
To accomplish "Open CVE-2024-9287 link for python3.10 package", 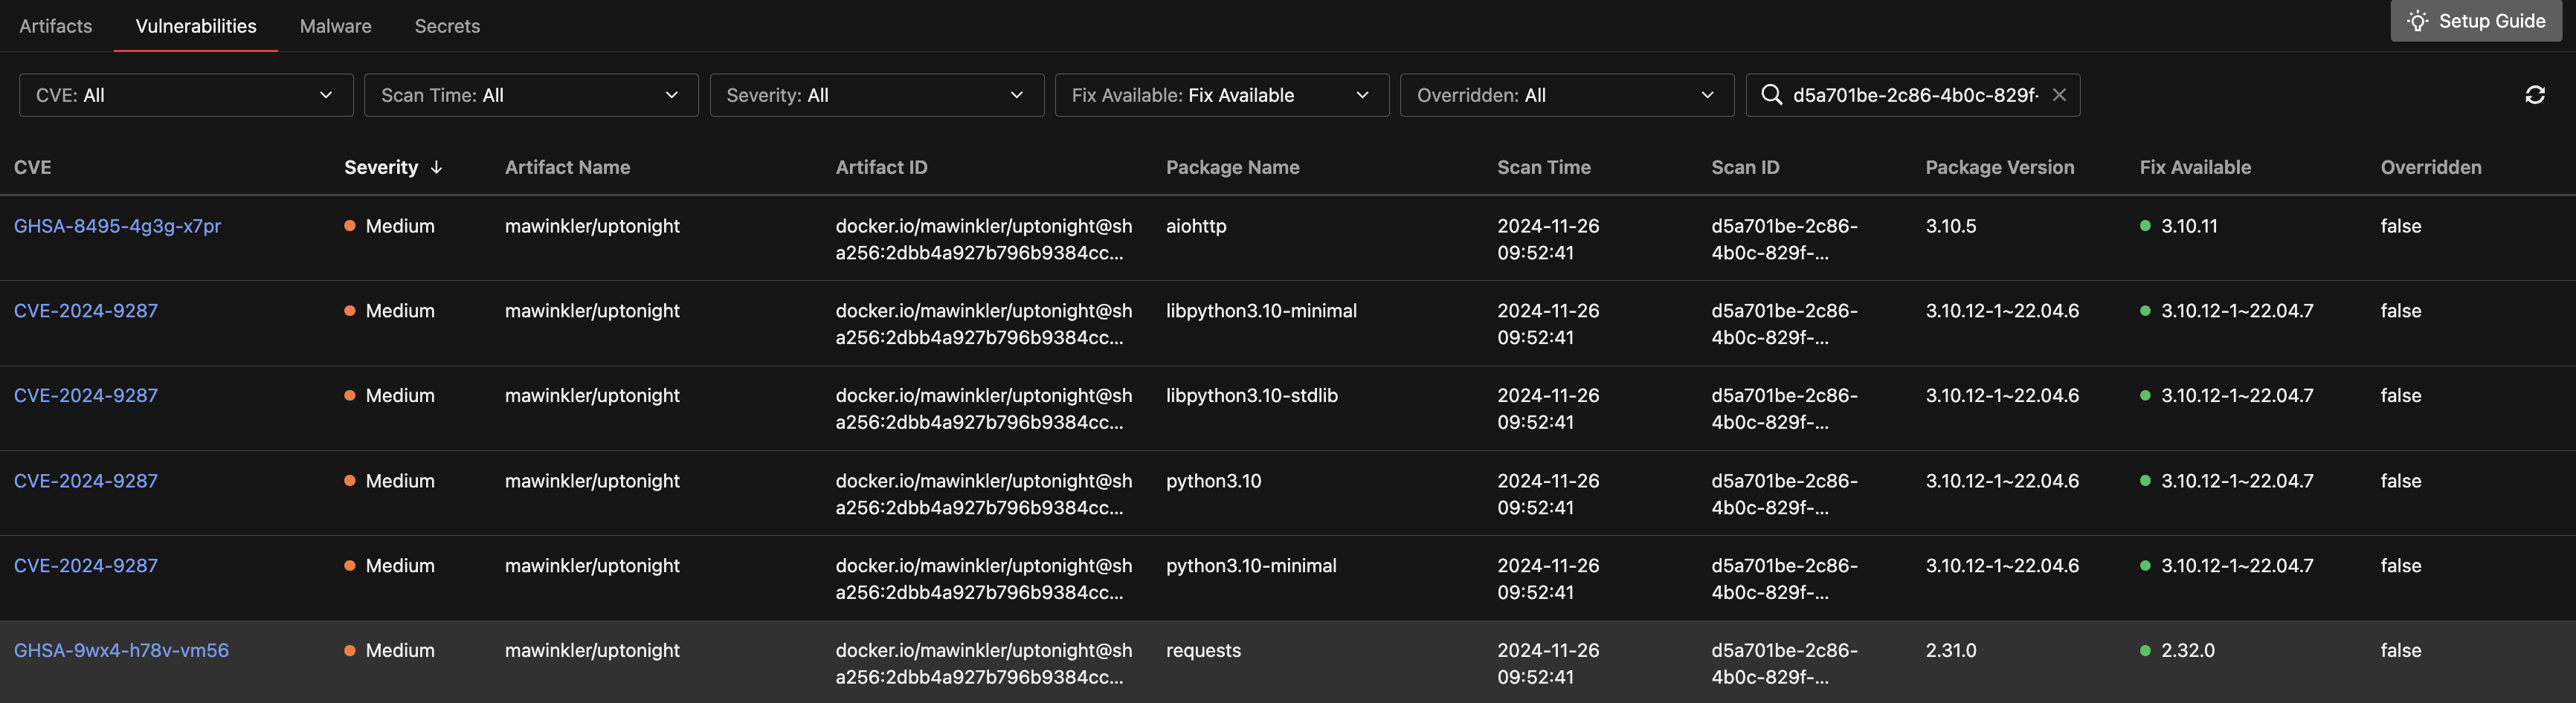I will point(86,481).
